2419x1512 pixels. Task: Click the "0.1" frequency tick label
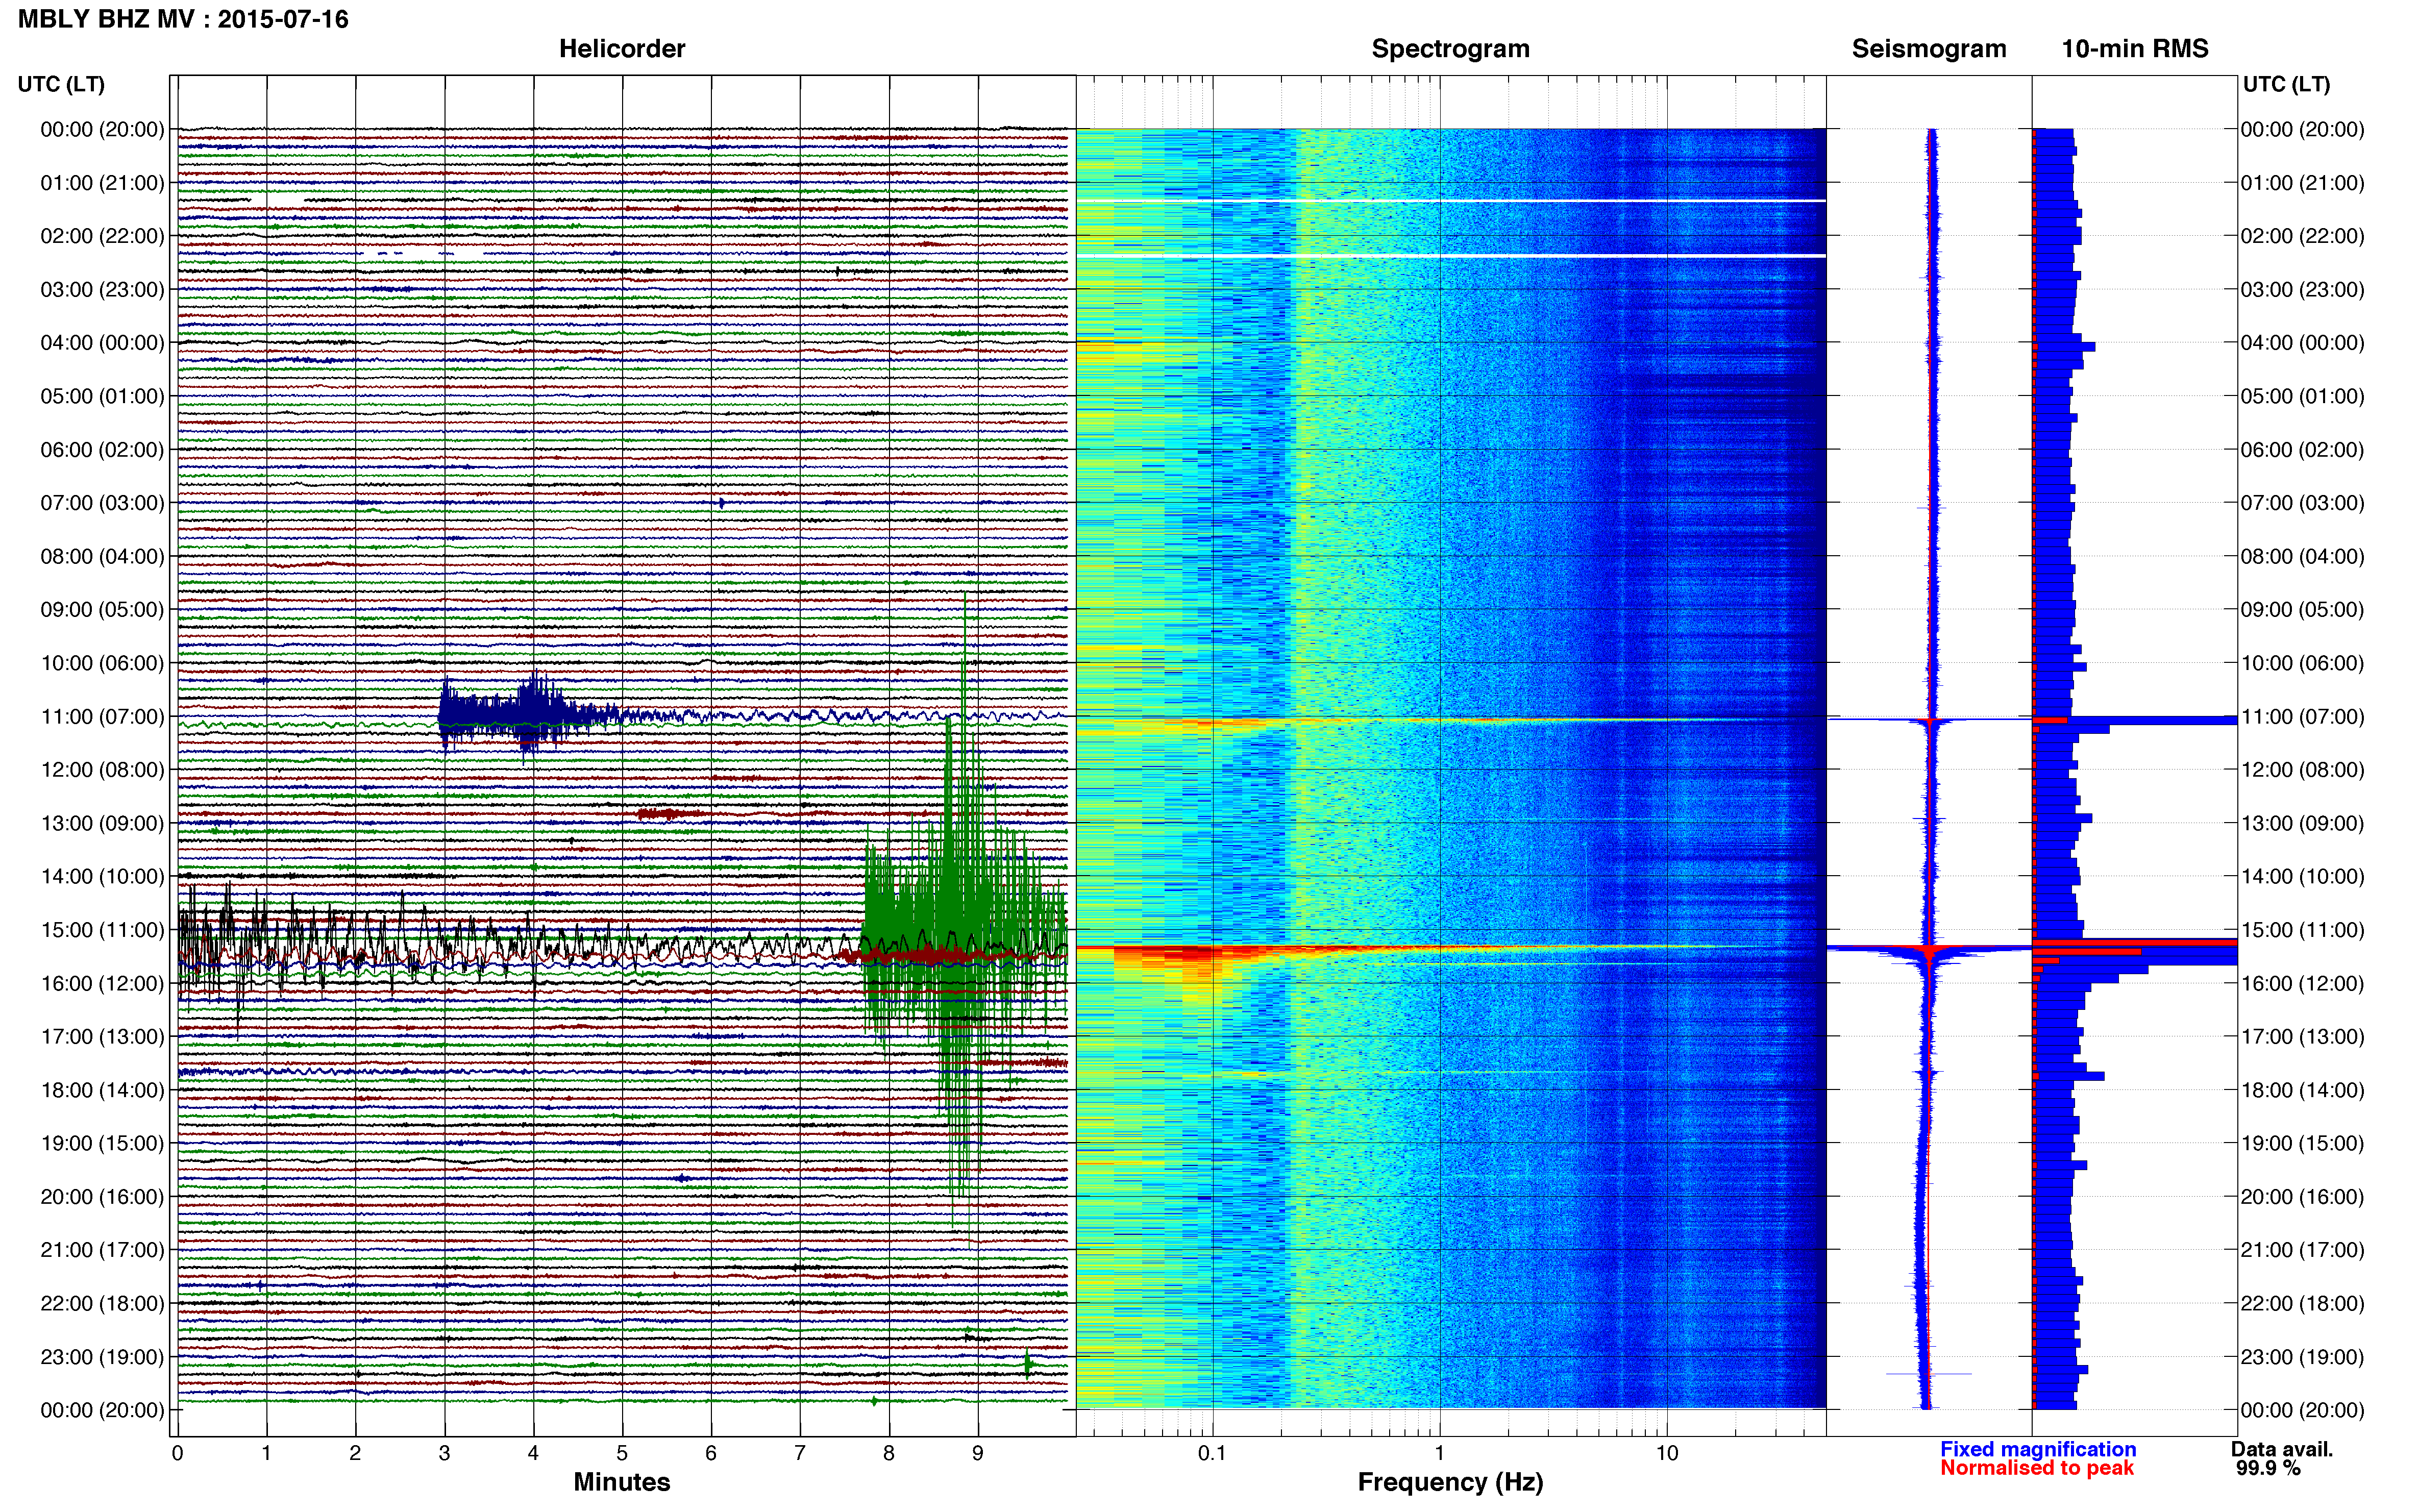click(1212, 1453)
